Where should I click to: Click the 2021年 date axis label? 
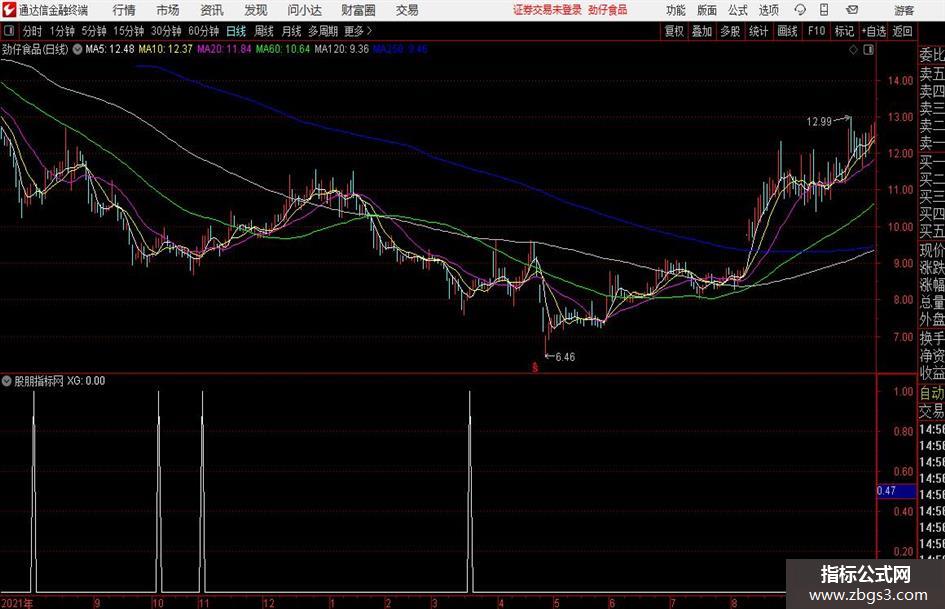pyautogui.click(x=17, y=603)
